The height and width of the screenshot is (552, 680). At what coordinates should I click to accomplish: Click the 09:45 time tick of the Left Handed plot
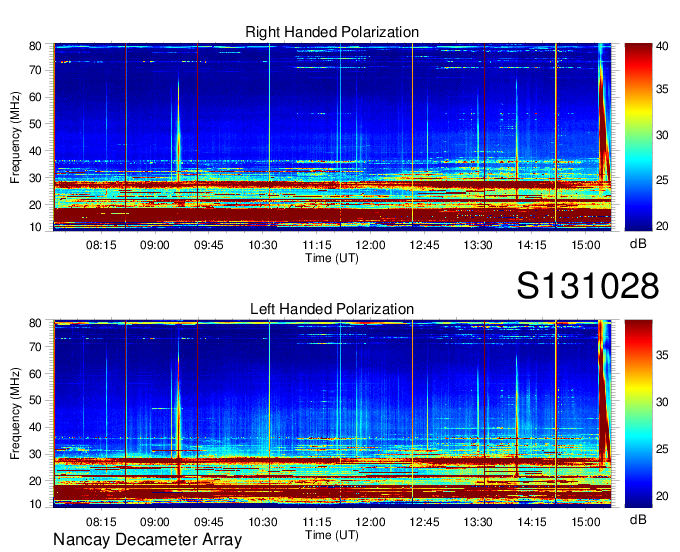(209, 522)
